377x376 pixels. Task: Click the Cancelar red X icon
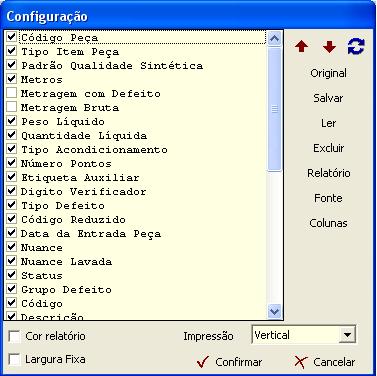tap(301, 362)
